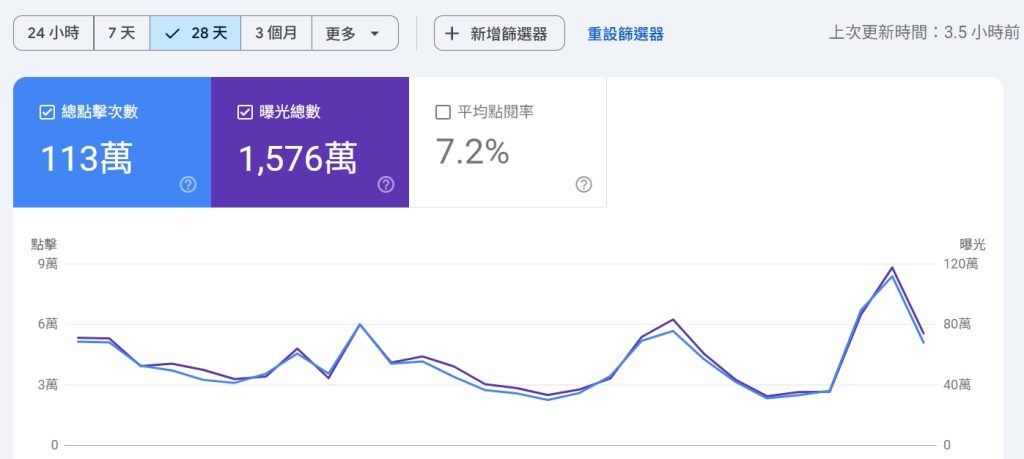
Task: Uncheck the 總點擊次數 checkbox
Action: coord(47,112)
